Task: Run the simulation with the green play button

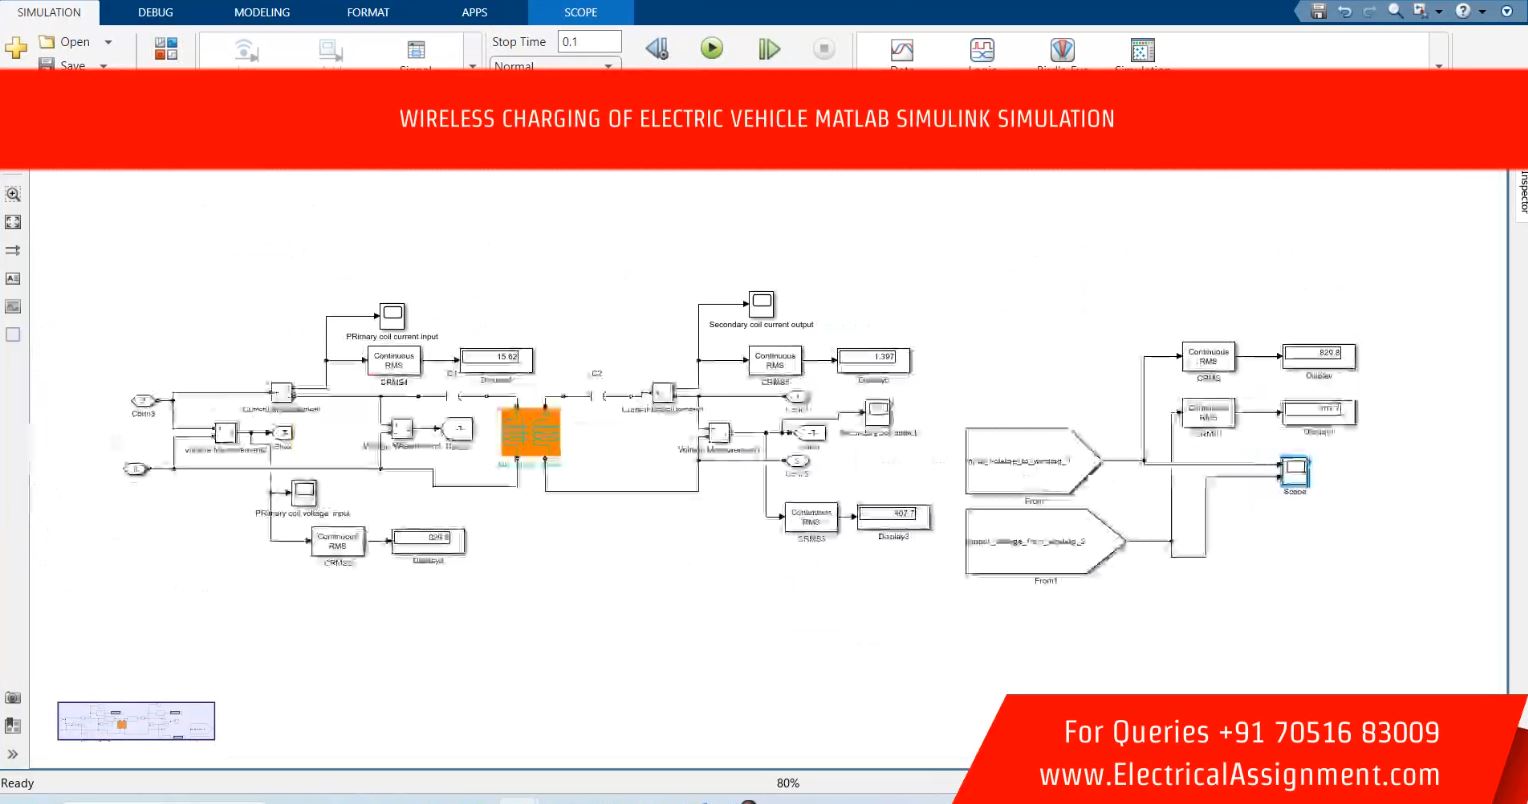Action: (x=711, y=49)
